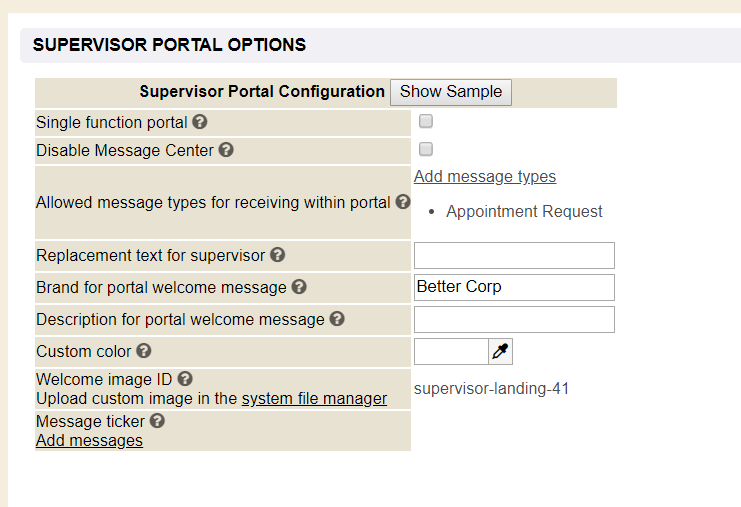This screenshot has height=507, width=741.
Task: Follow the system file manager link
Action: (x=314, y=399)
